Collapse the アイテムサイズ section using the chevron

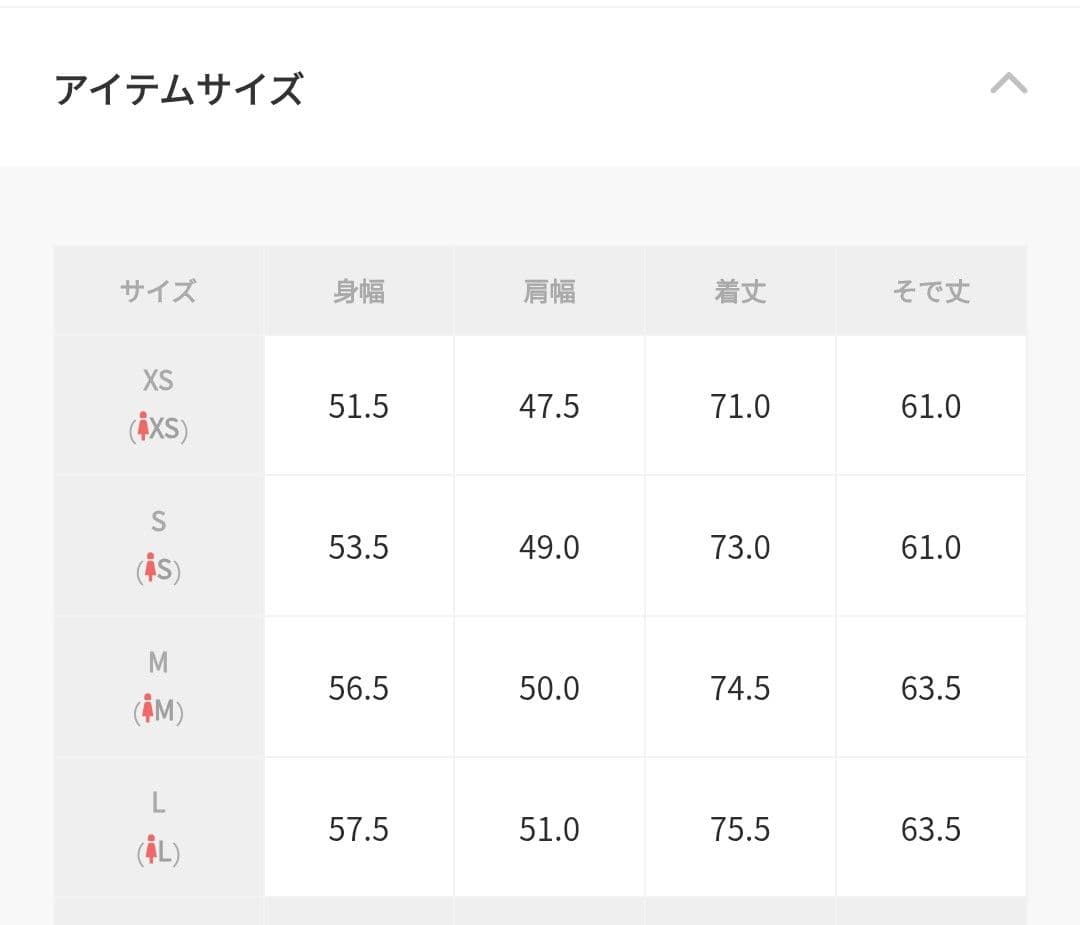point(1011,84)
